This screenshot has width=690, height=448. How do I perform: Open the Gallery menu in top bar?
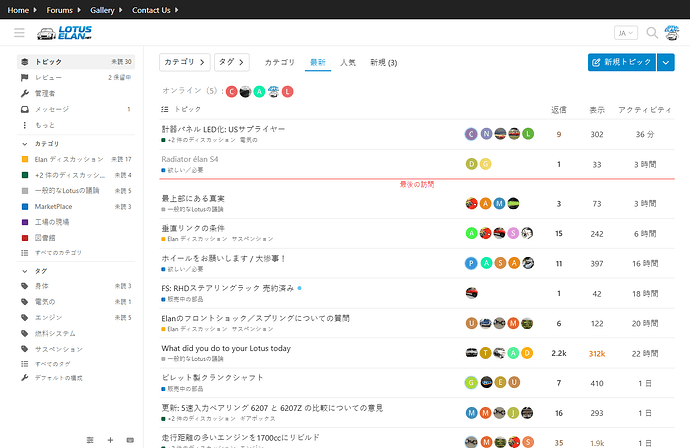tap(106, 10)
